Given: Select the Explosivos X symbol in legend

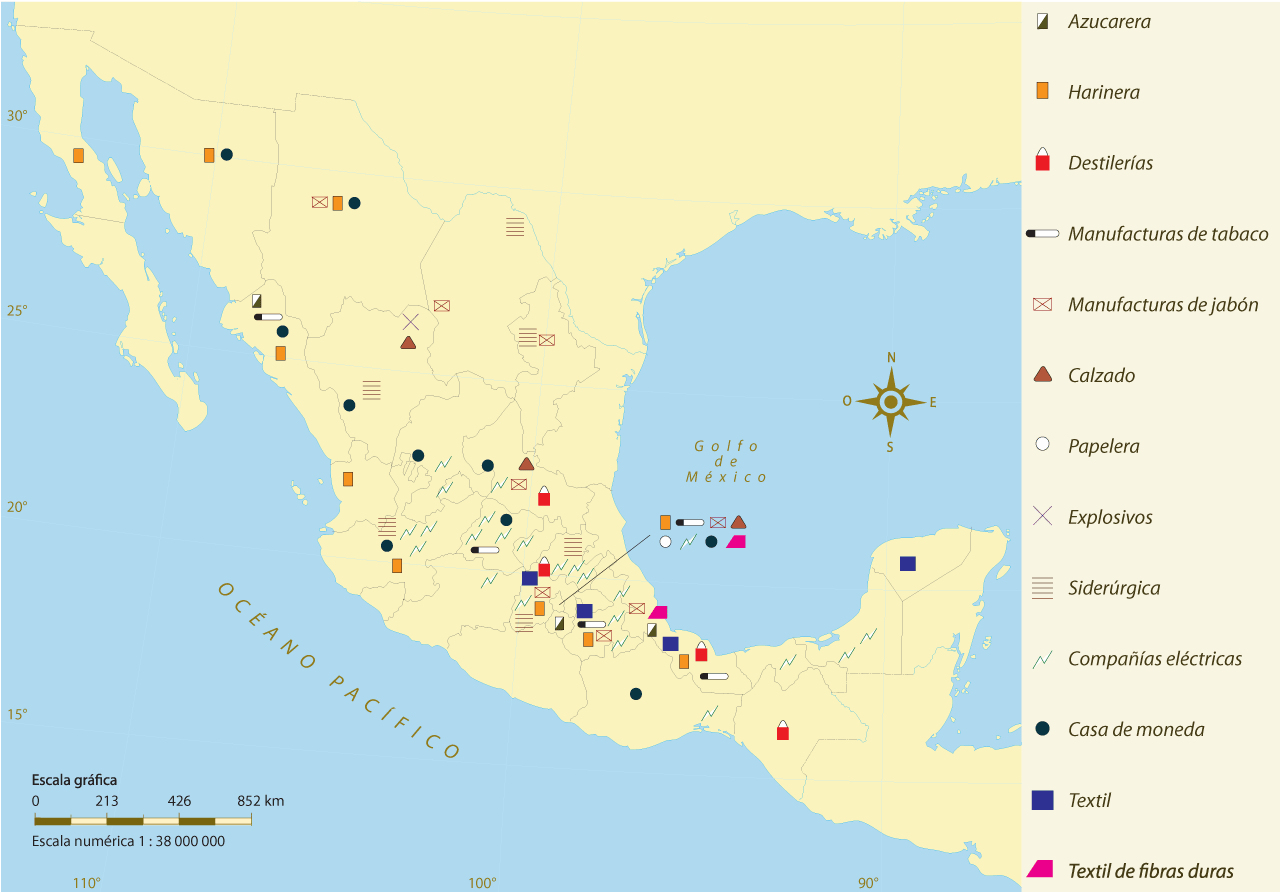Looking at the screenshot, I should [x=1042, y=517].
